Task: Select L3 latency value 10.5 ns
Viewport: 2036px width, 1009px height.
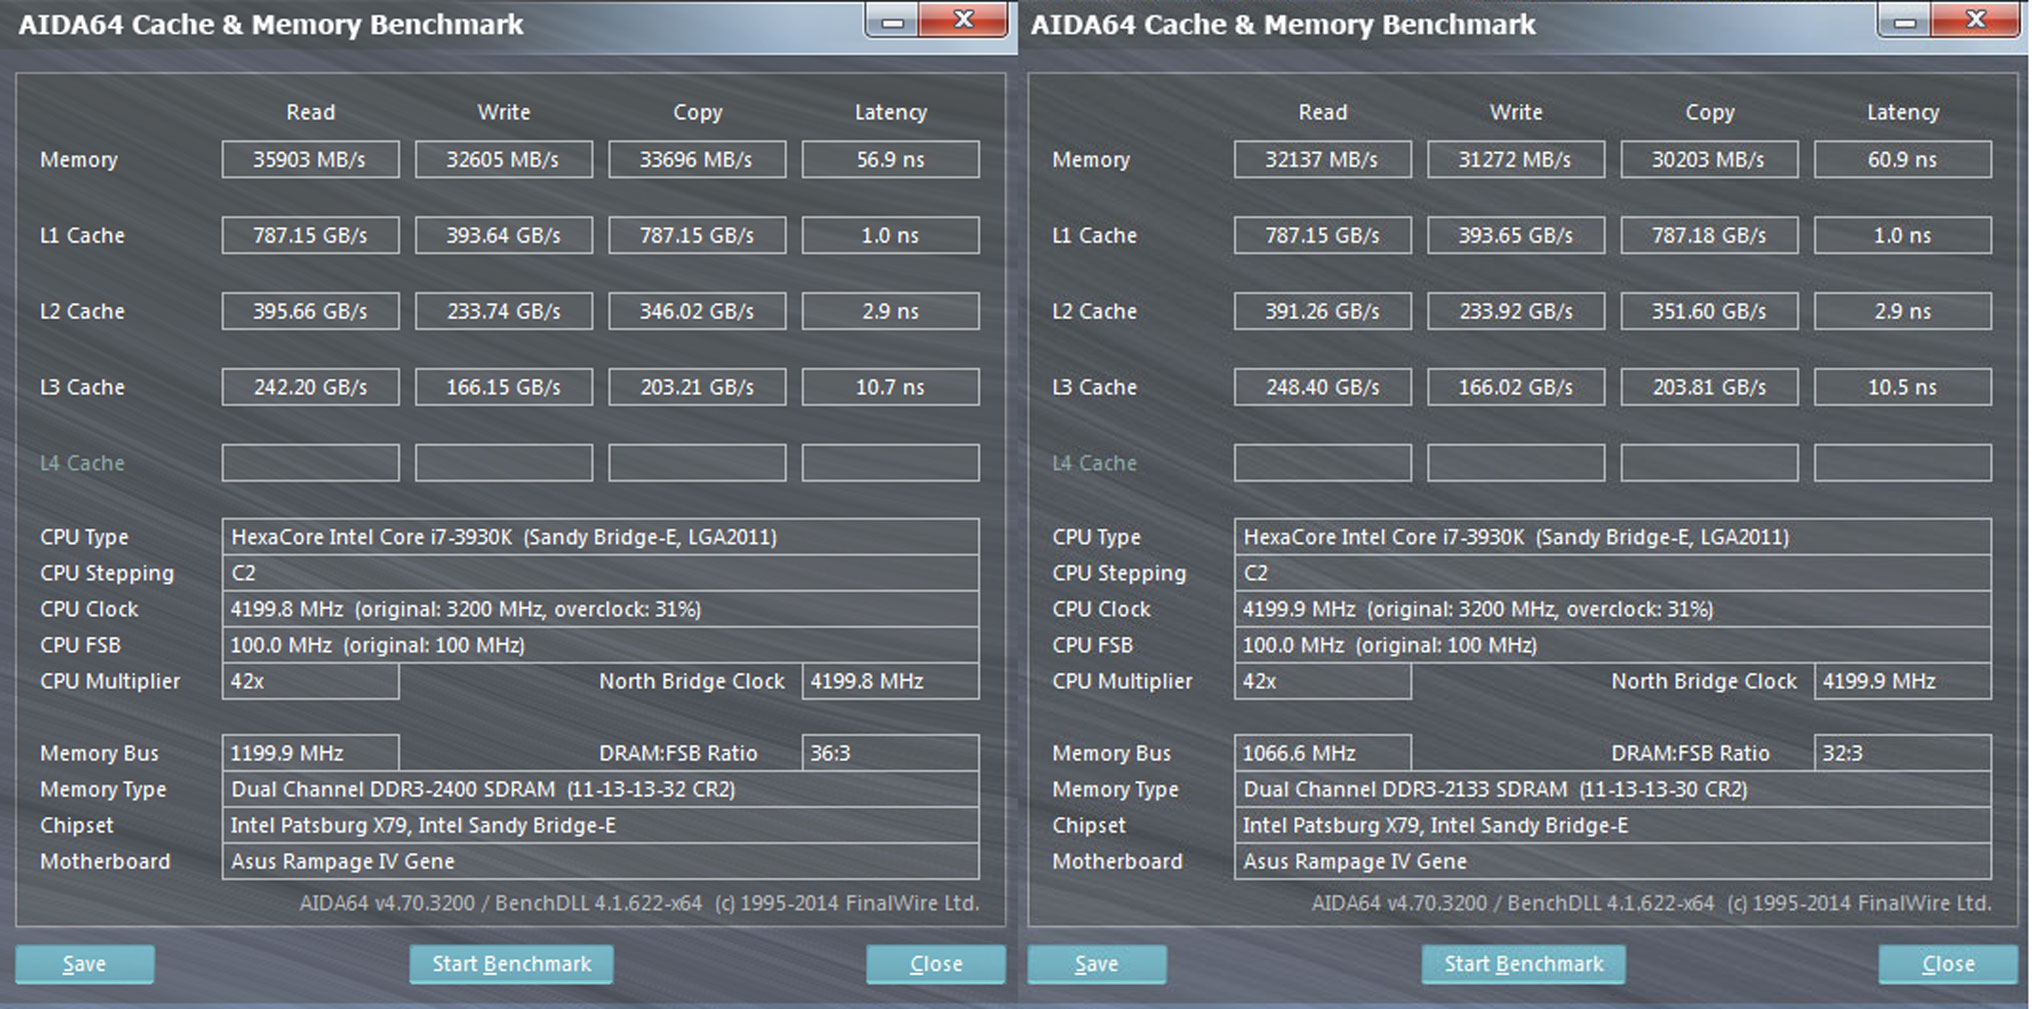Action: (x=1902, y=387)
